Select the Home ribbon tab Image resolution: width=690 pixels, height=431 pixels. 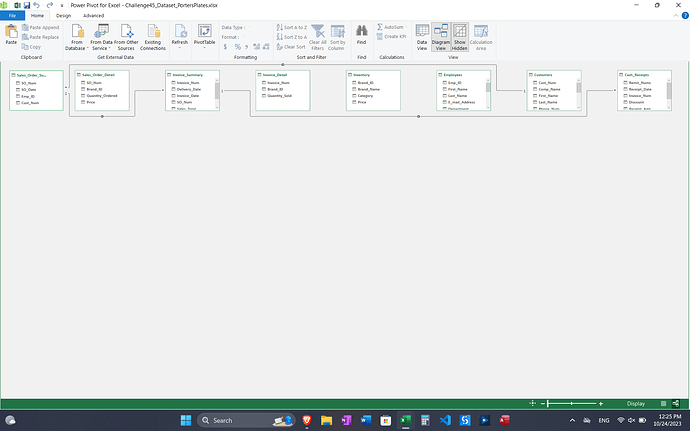(37, 15)
